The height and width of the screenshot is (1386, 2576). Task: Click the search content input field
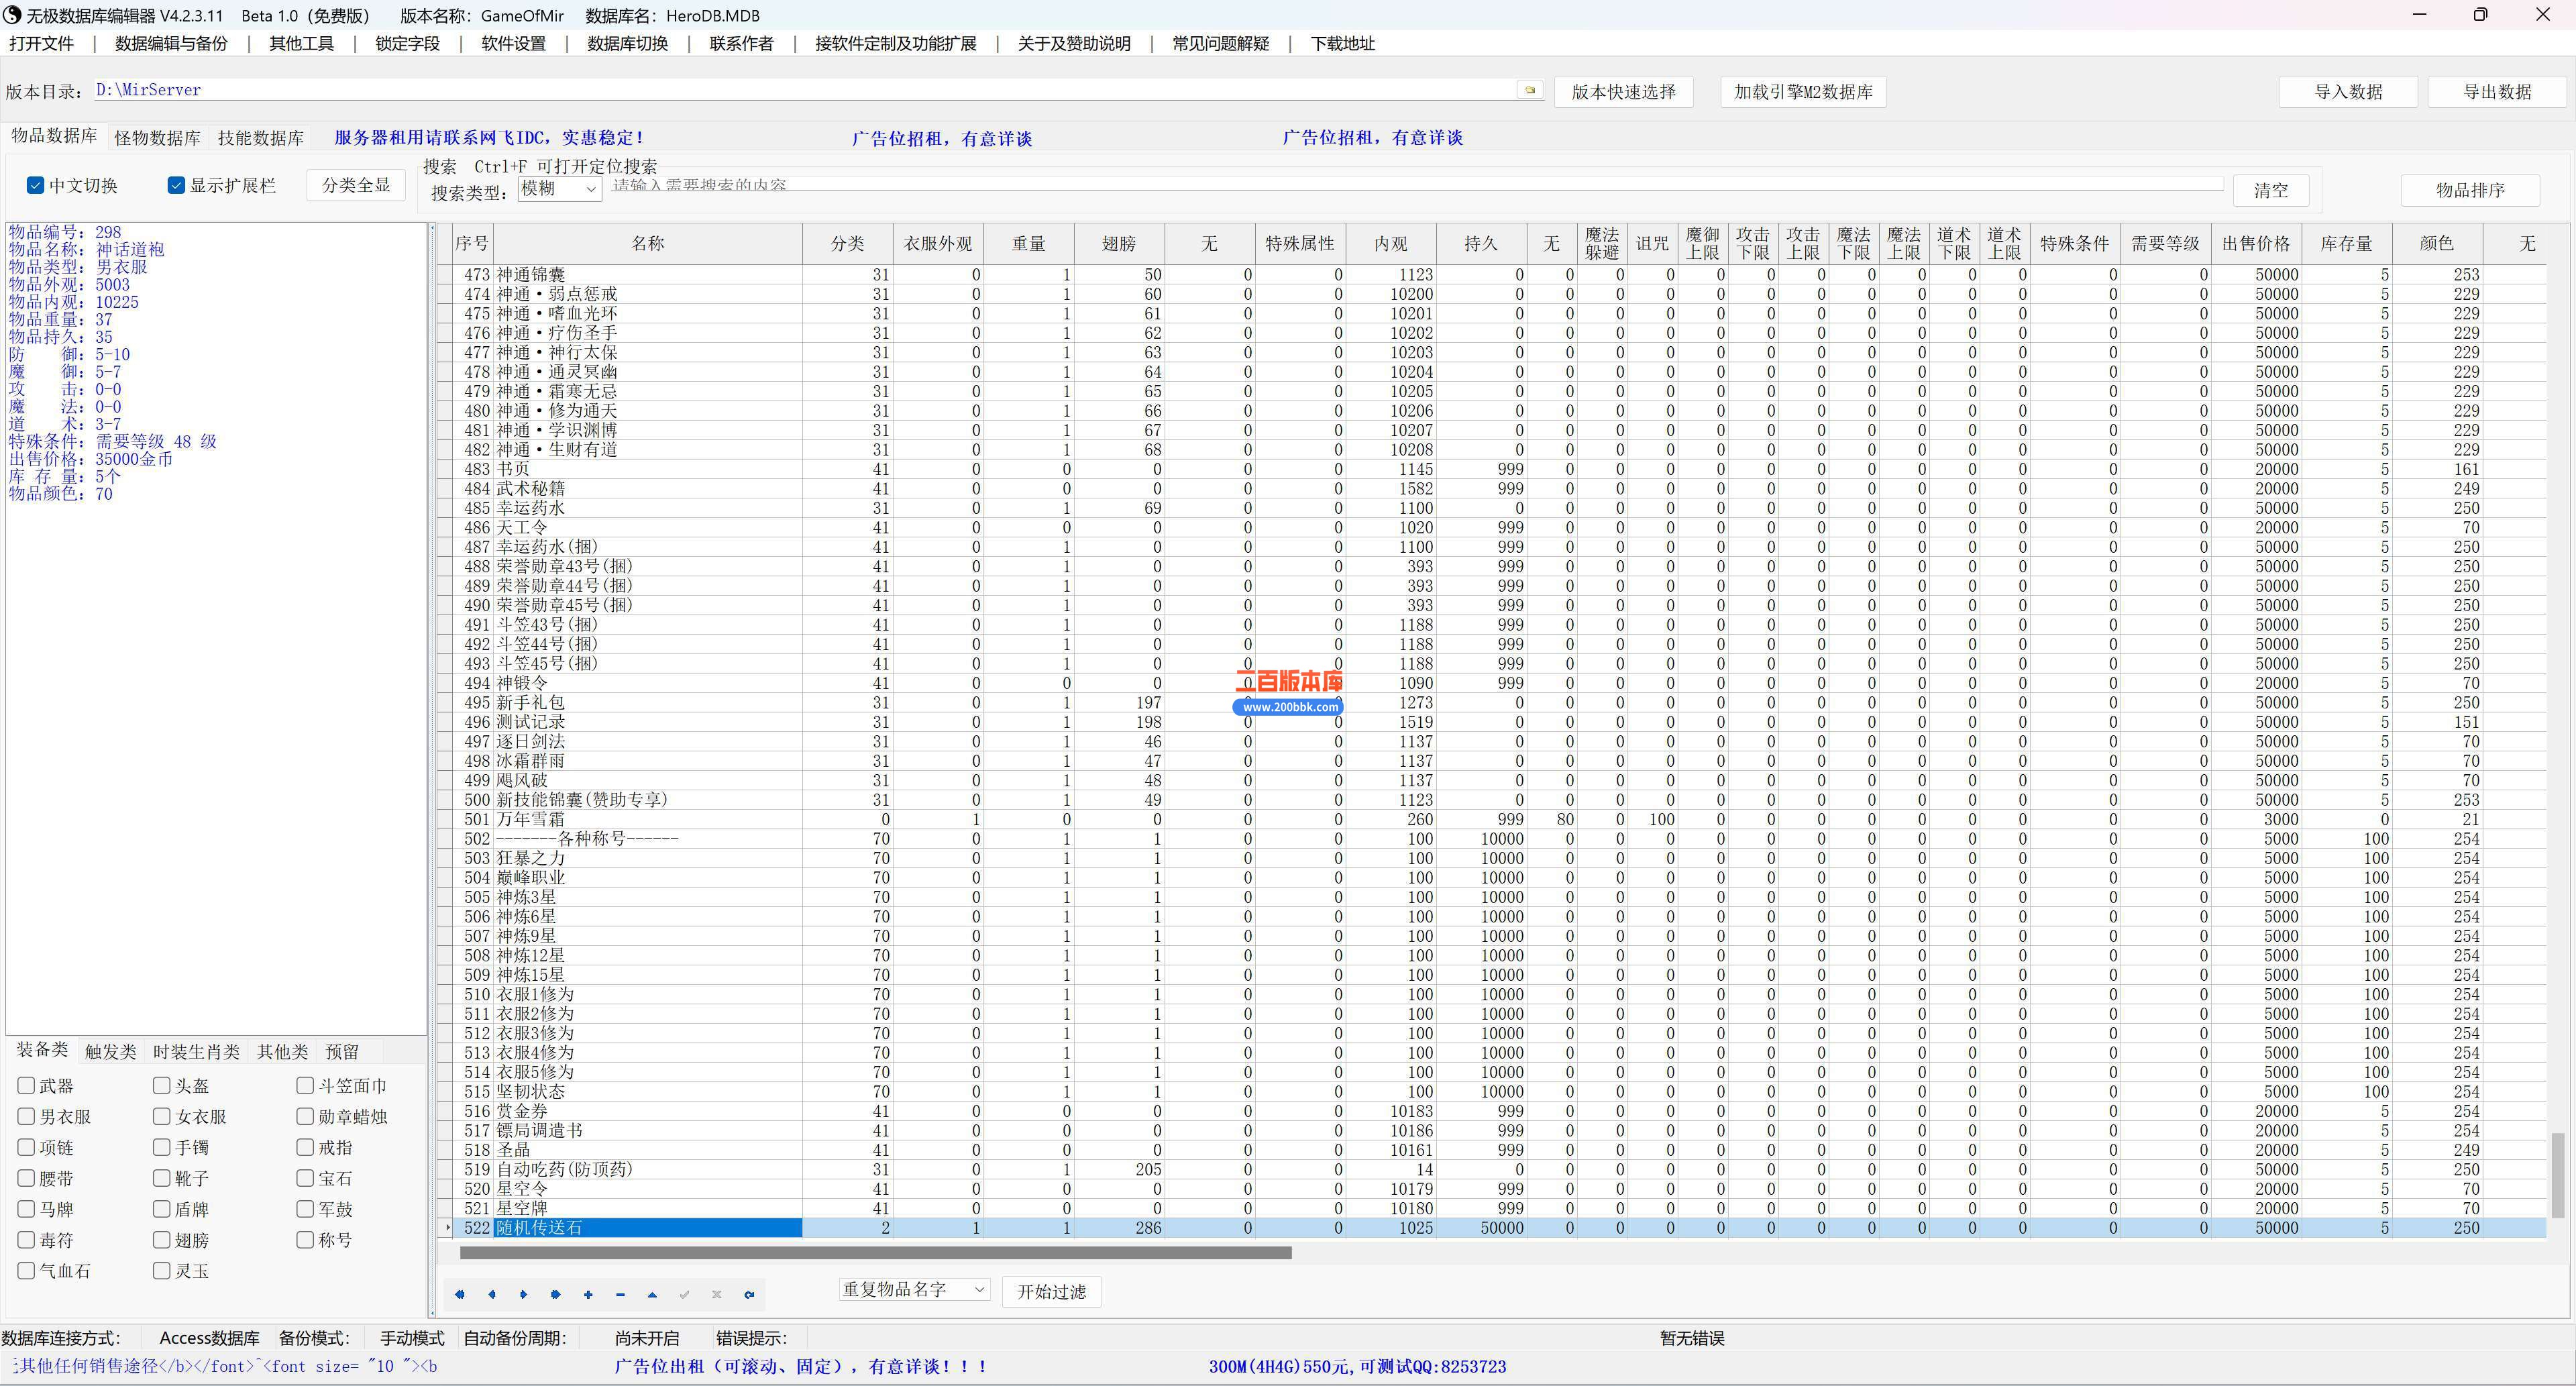(1416, 185)
